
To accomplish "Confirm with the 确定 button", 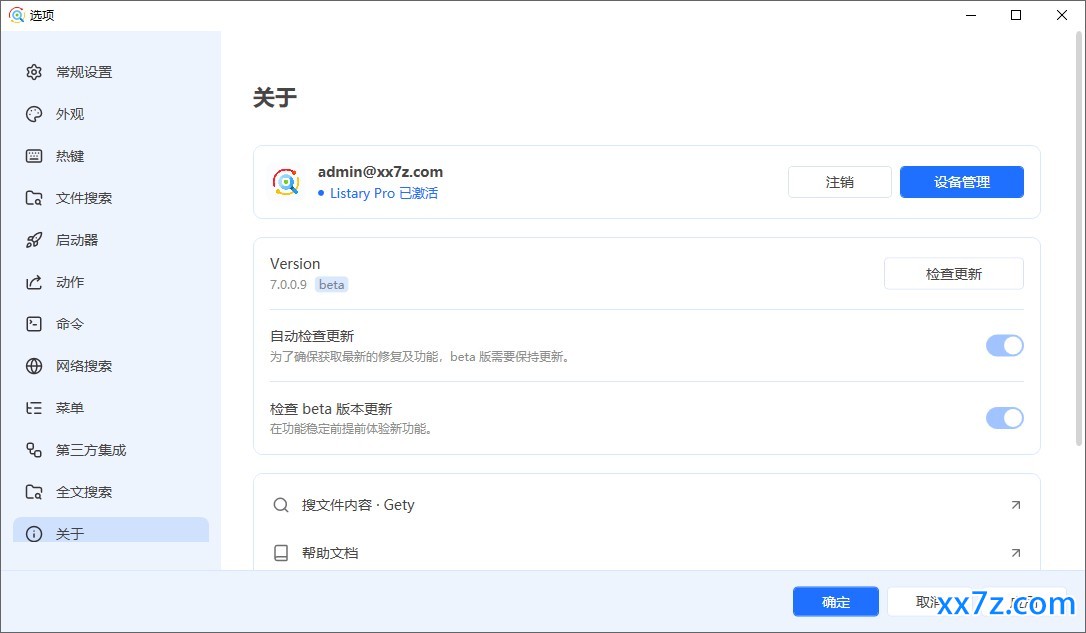I will click(835, 602).
